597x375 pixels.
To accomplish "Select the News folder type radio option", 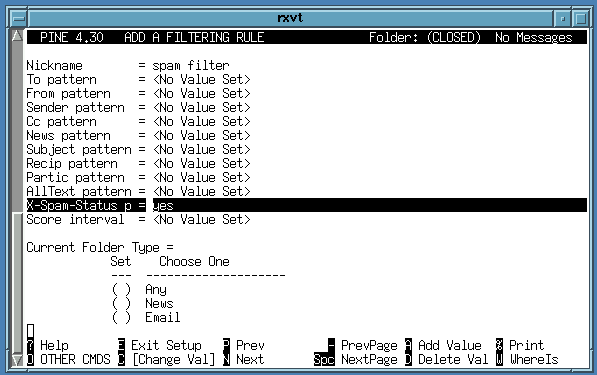I will click(x=121, y=304).
